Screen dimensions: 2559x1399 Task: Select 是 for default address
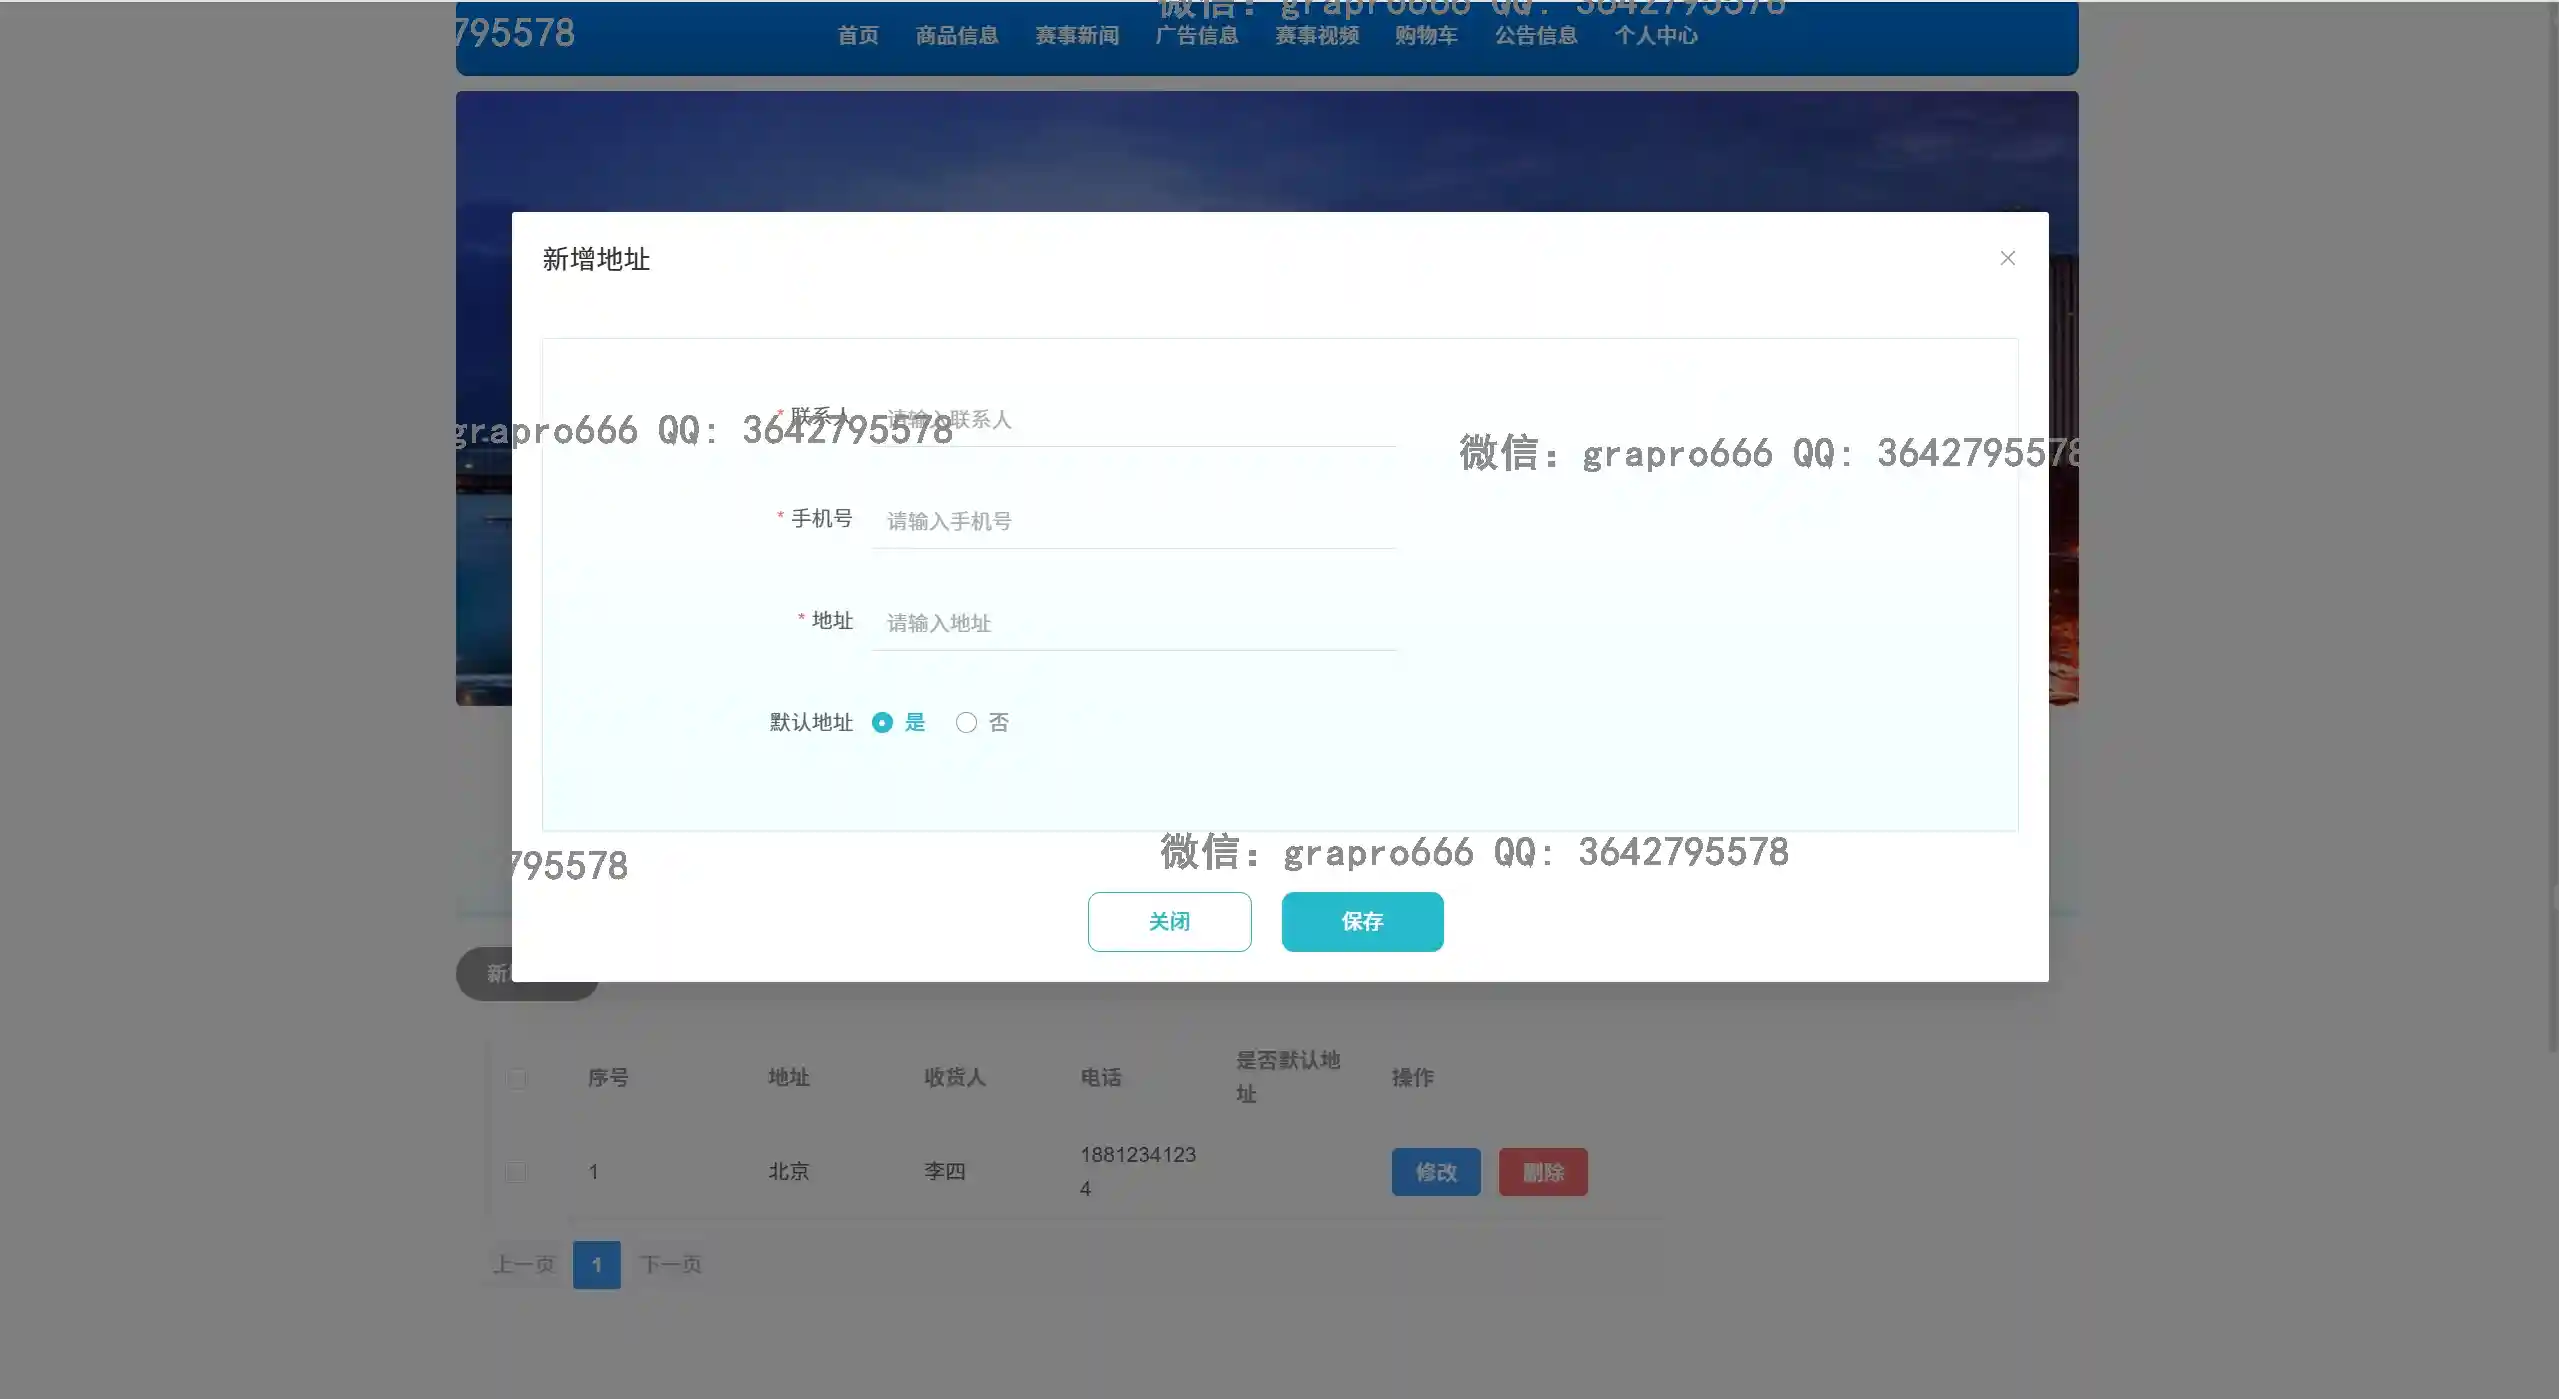pos(882,722)
